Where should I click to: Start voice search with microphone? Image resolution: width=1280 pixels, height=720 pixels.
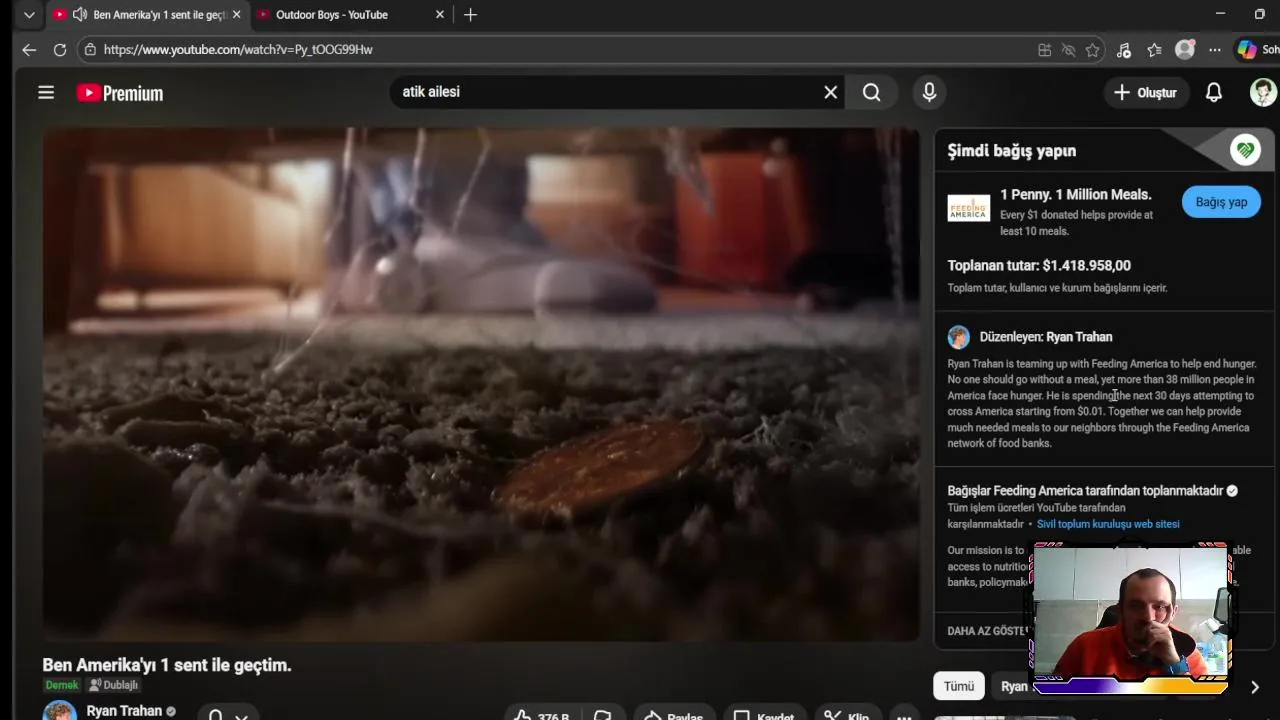[x=929, y=92]
